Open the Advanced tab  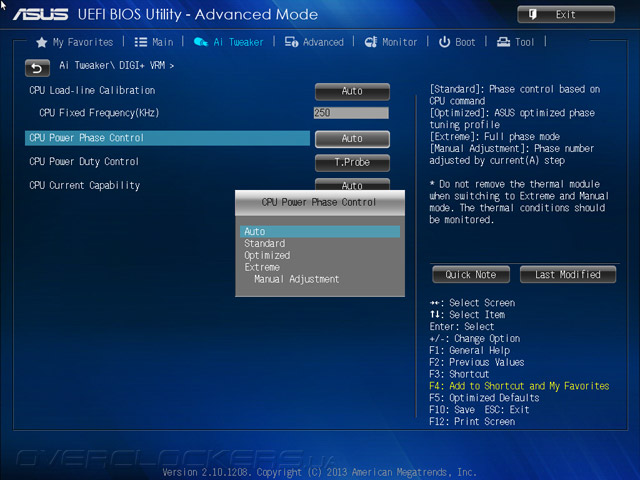[314, 42]
